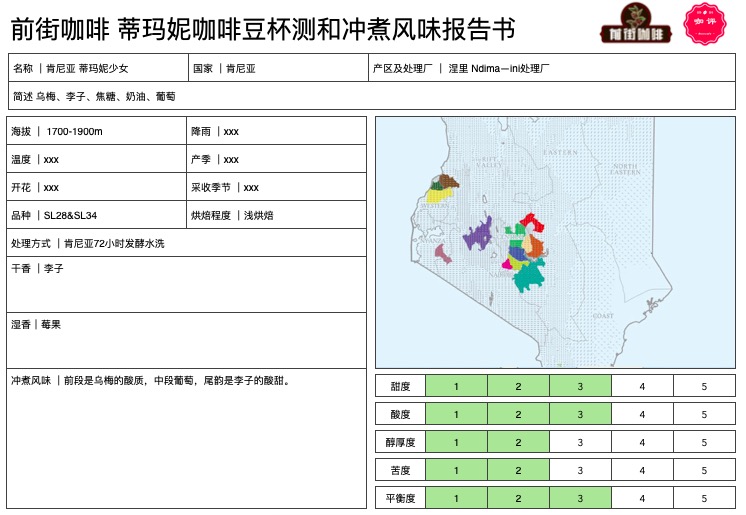Click score 4 in the 酸度 row
The height and width of the screenshot is (515, 746).
click(642, 414)
